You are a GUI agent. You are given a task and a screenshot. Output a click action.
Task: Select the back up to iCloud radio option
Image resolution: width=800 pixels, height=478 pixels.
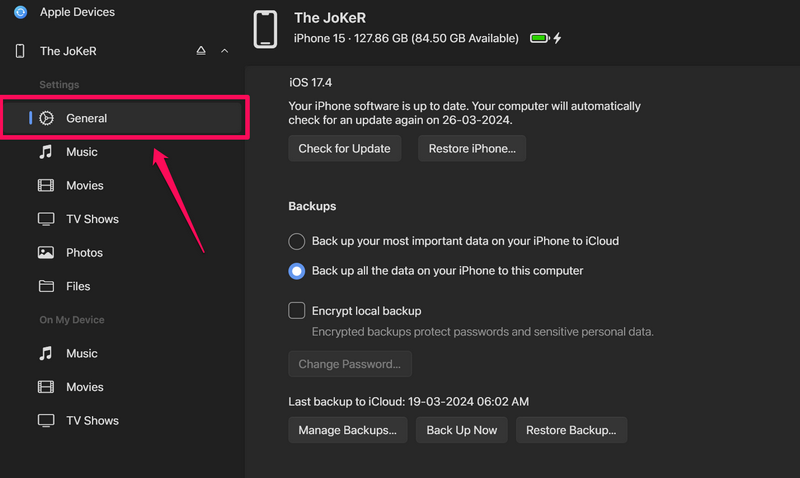297,241
